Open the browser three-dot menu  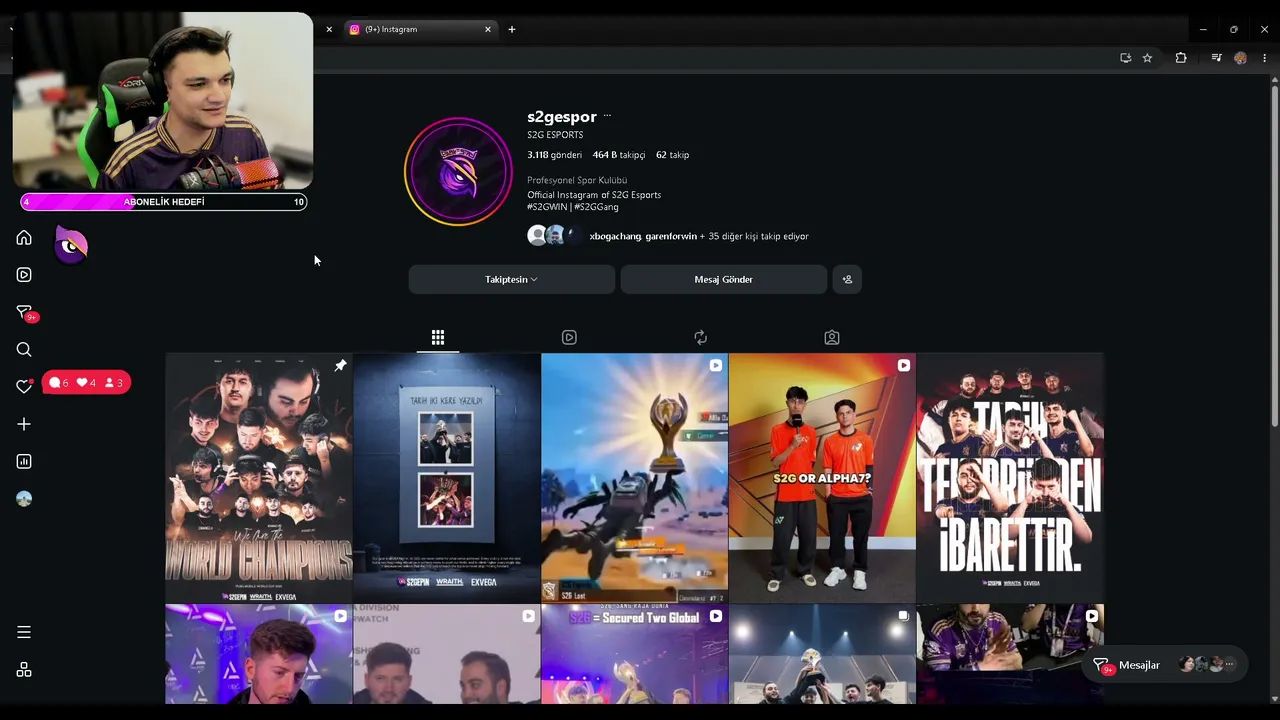[x=1265, y=58]
